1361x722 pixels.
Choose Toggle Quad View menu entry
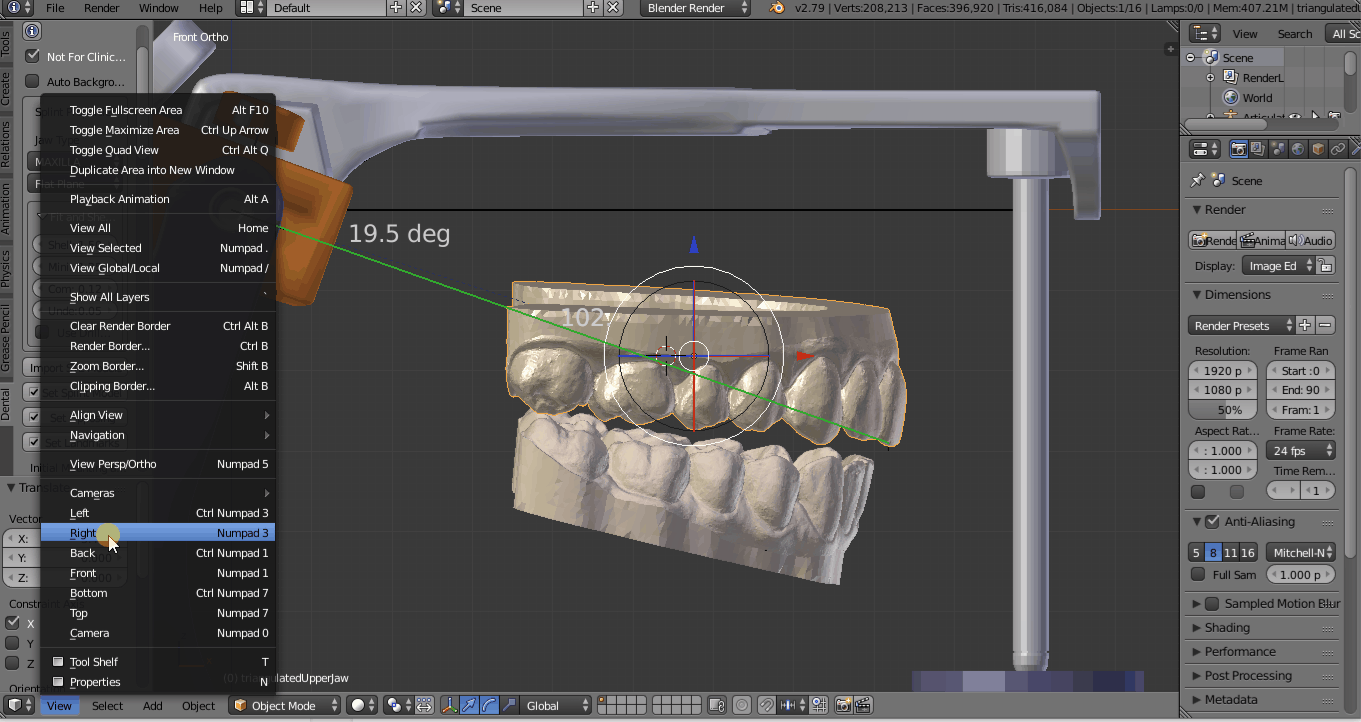[x=157, y=150]
